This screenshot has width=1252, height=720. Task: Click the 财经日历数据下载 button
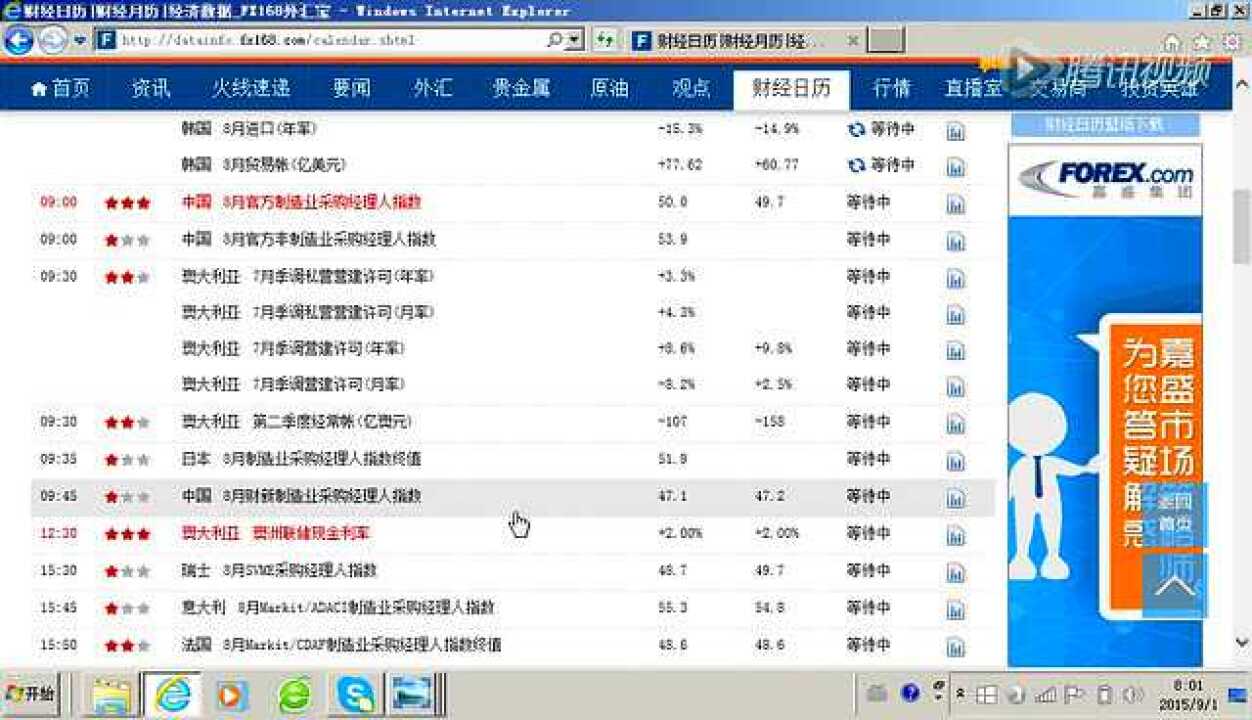point(1104,125)
